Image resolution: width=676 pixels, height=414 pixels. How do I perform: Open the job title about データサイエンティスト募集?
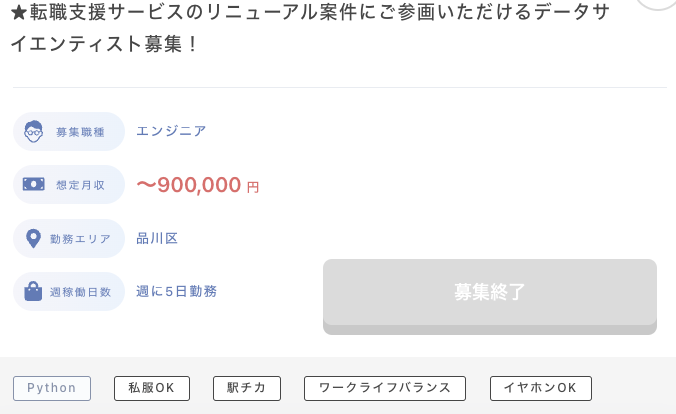(310, 28)
